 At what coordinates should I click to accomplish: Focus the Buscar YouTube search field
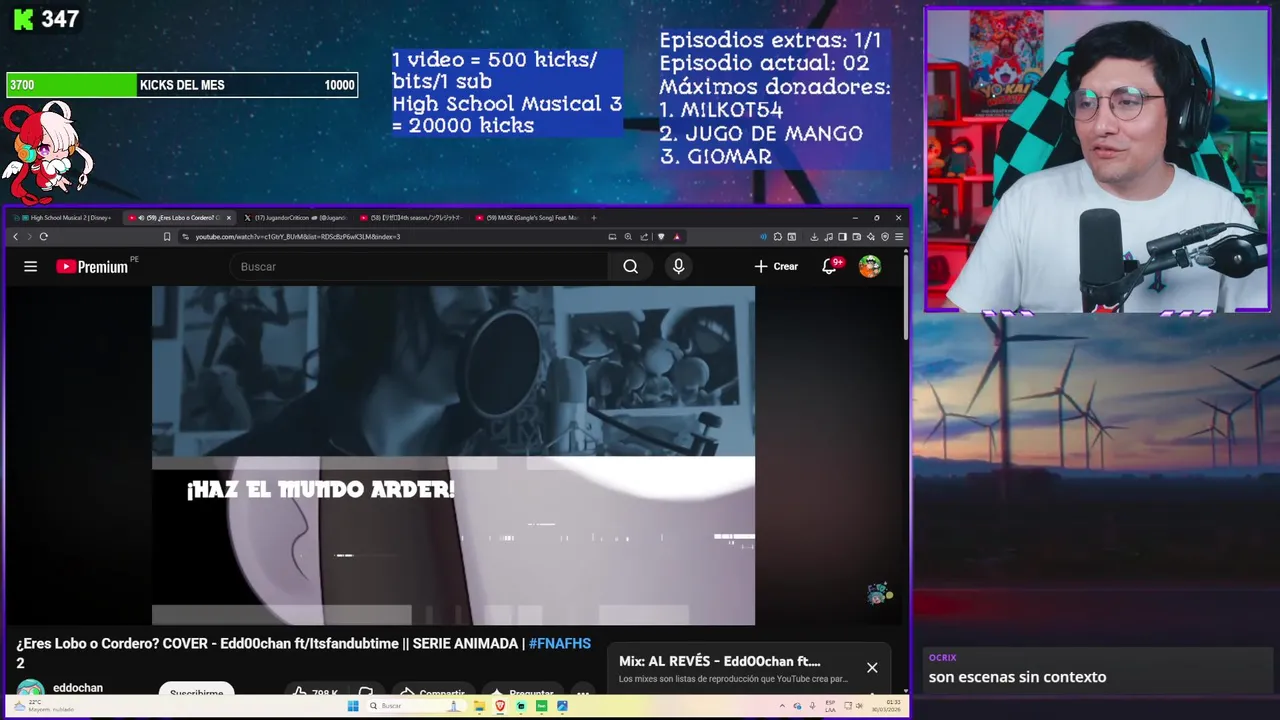tap(420, 266)
